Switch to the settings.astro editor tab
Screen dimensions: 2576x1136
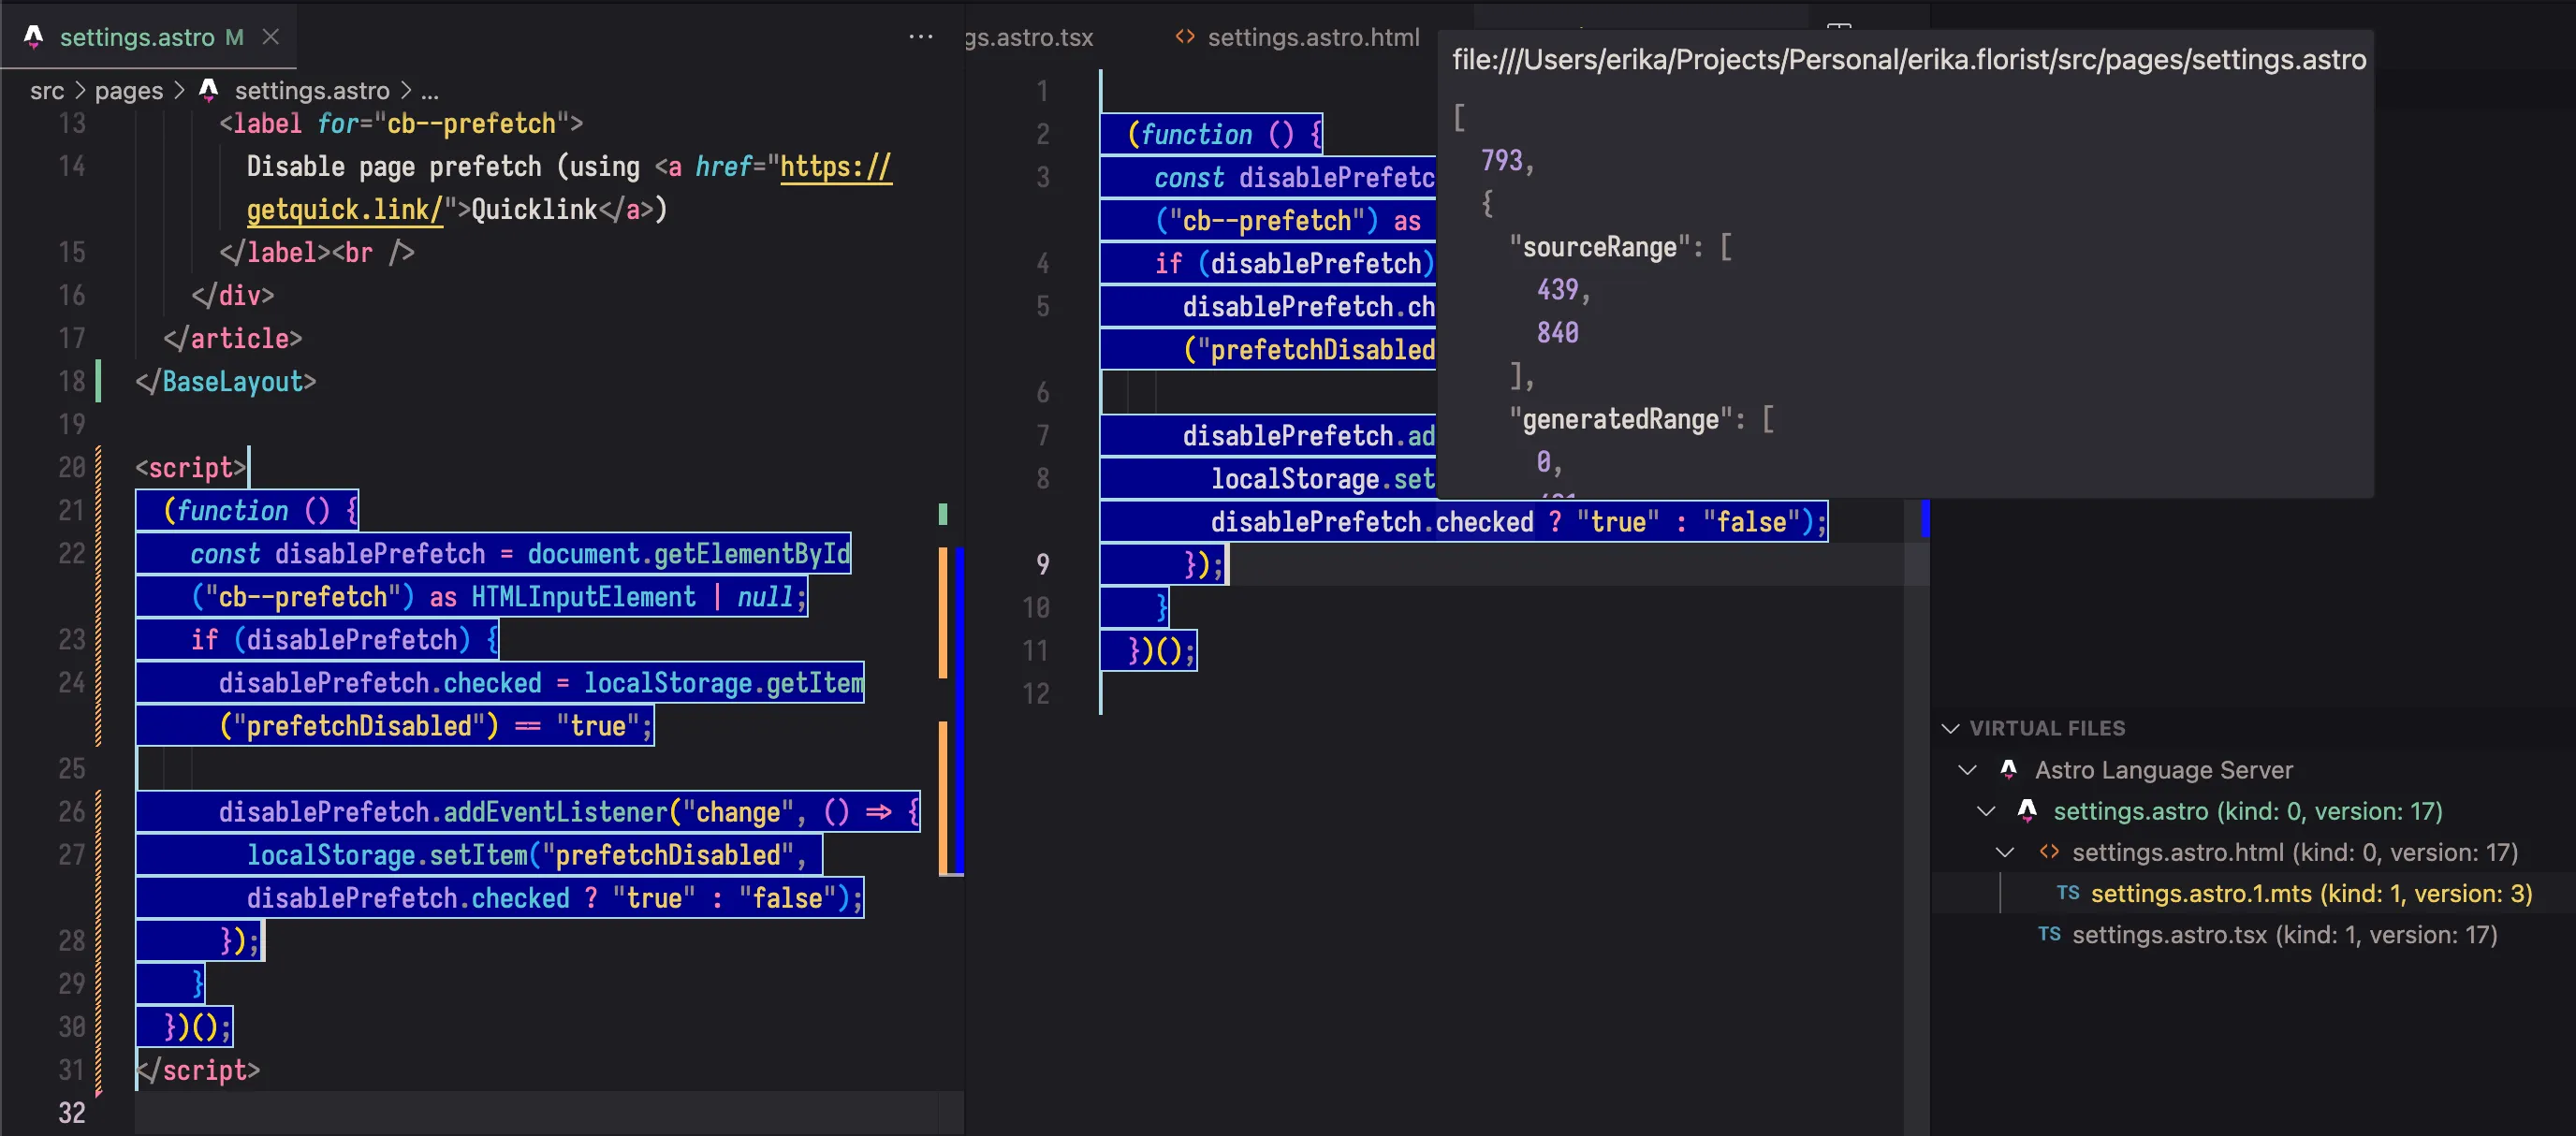click(x=150, y=37)
